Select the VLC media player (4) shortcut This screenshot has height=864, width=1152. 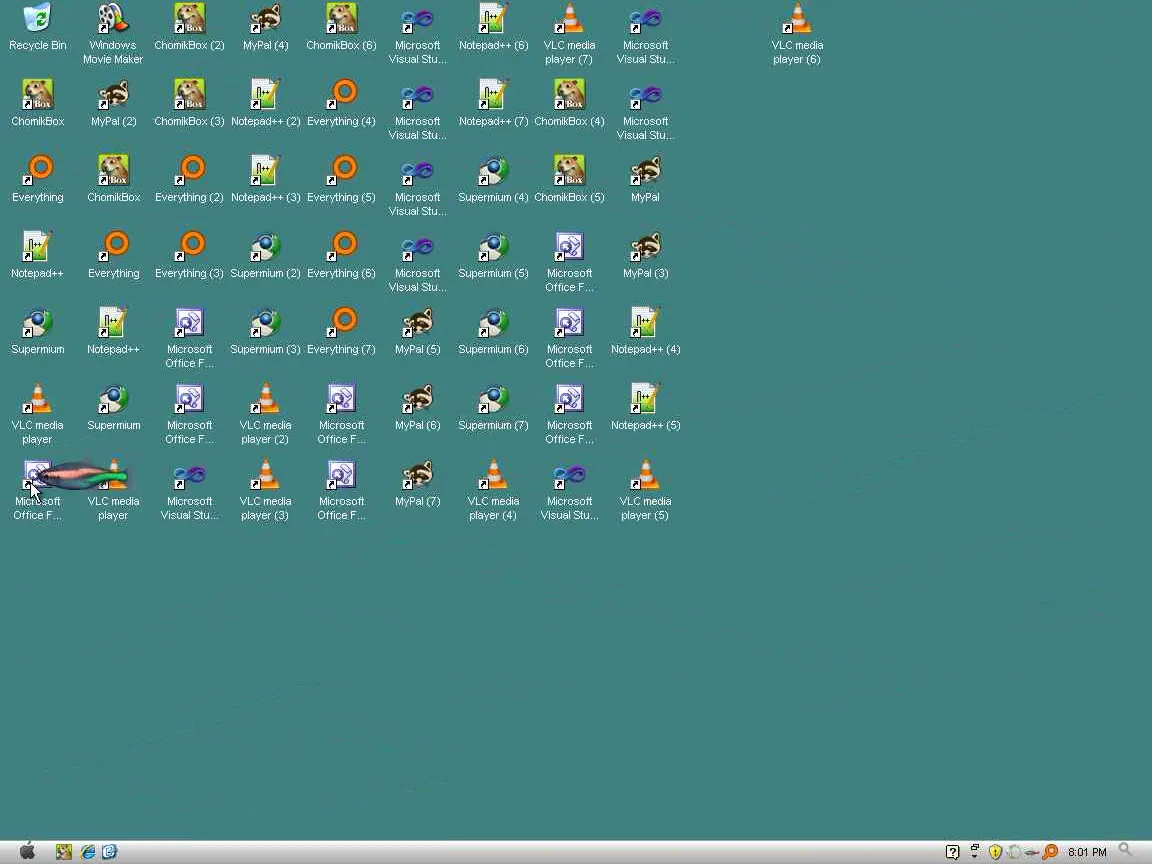coord(493,490)
